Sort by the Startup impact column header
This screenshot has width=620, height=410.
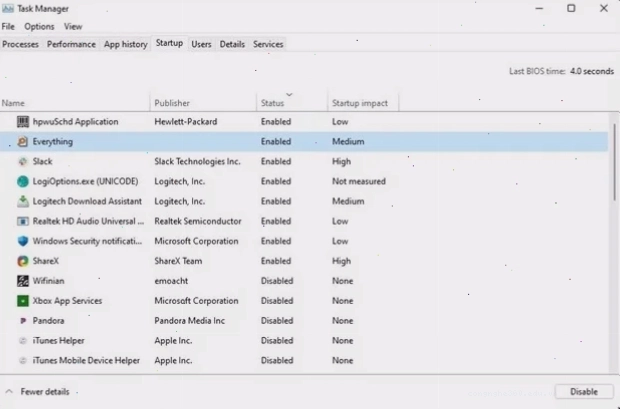tap(363, 103)
